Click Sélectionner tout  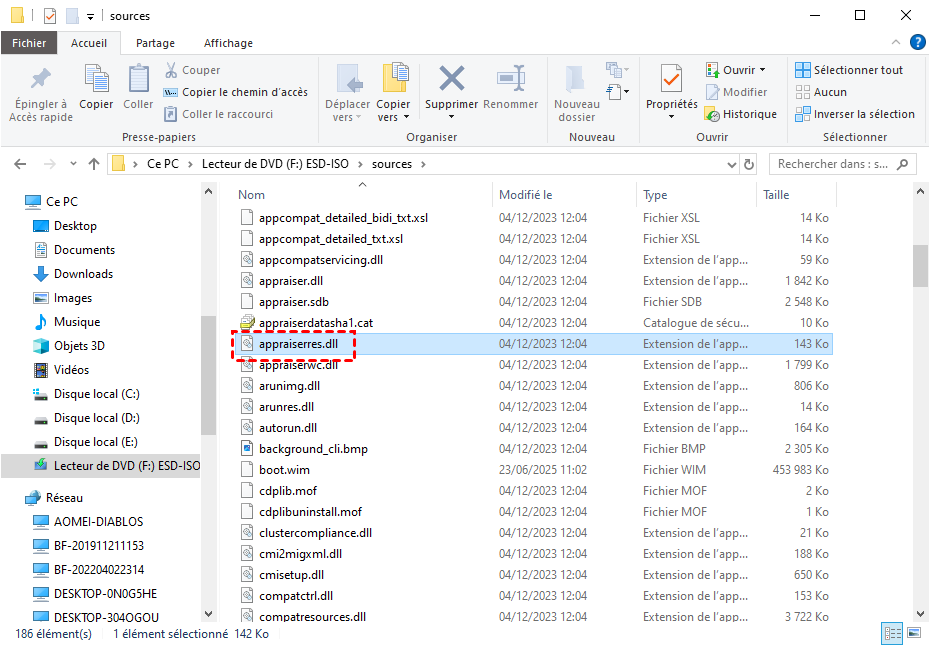coord(849,70)
